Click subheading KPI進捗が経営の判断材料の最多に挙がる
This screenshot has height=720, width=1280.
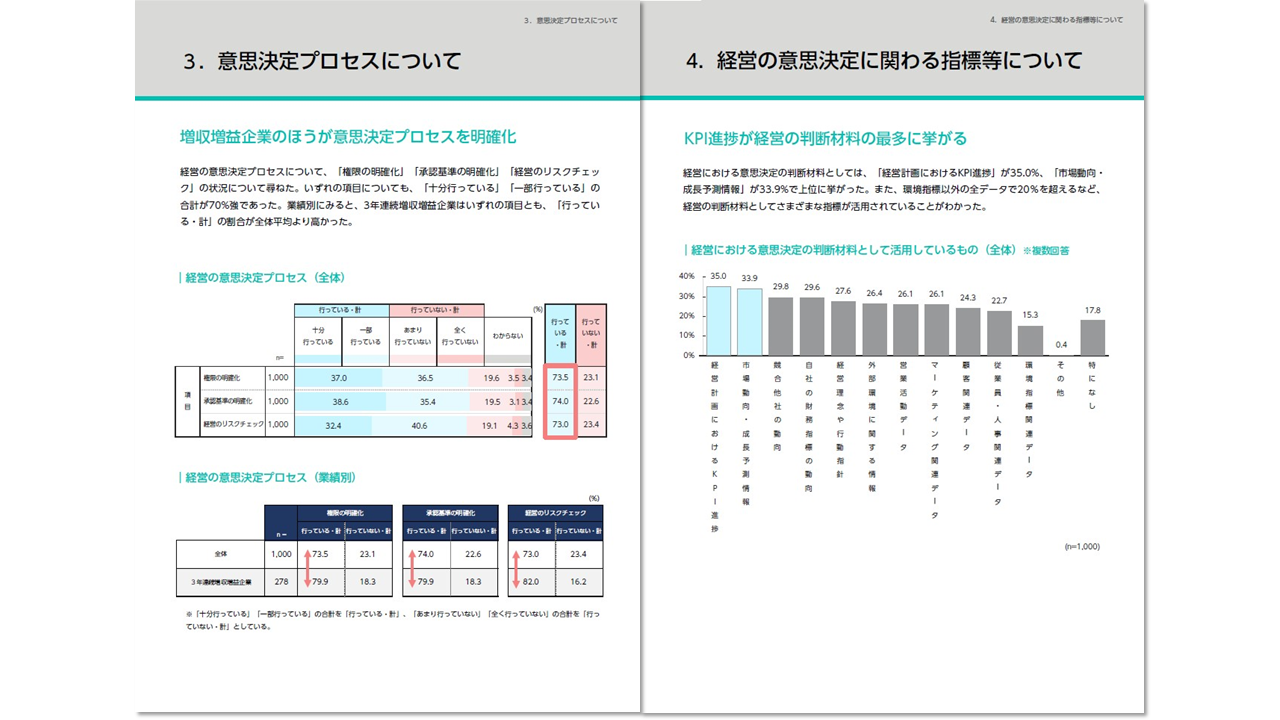[x=825, y=138]
